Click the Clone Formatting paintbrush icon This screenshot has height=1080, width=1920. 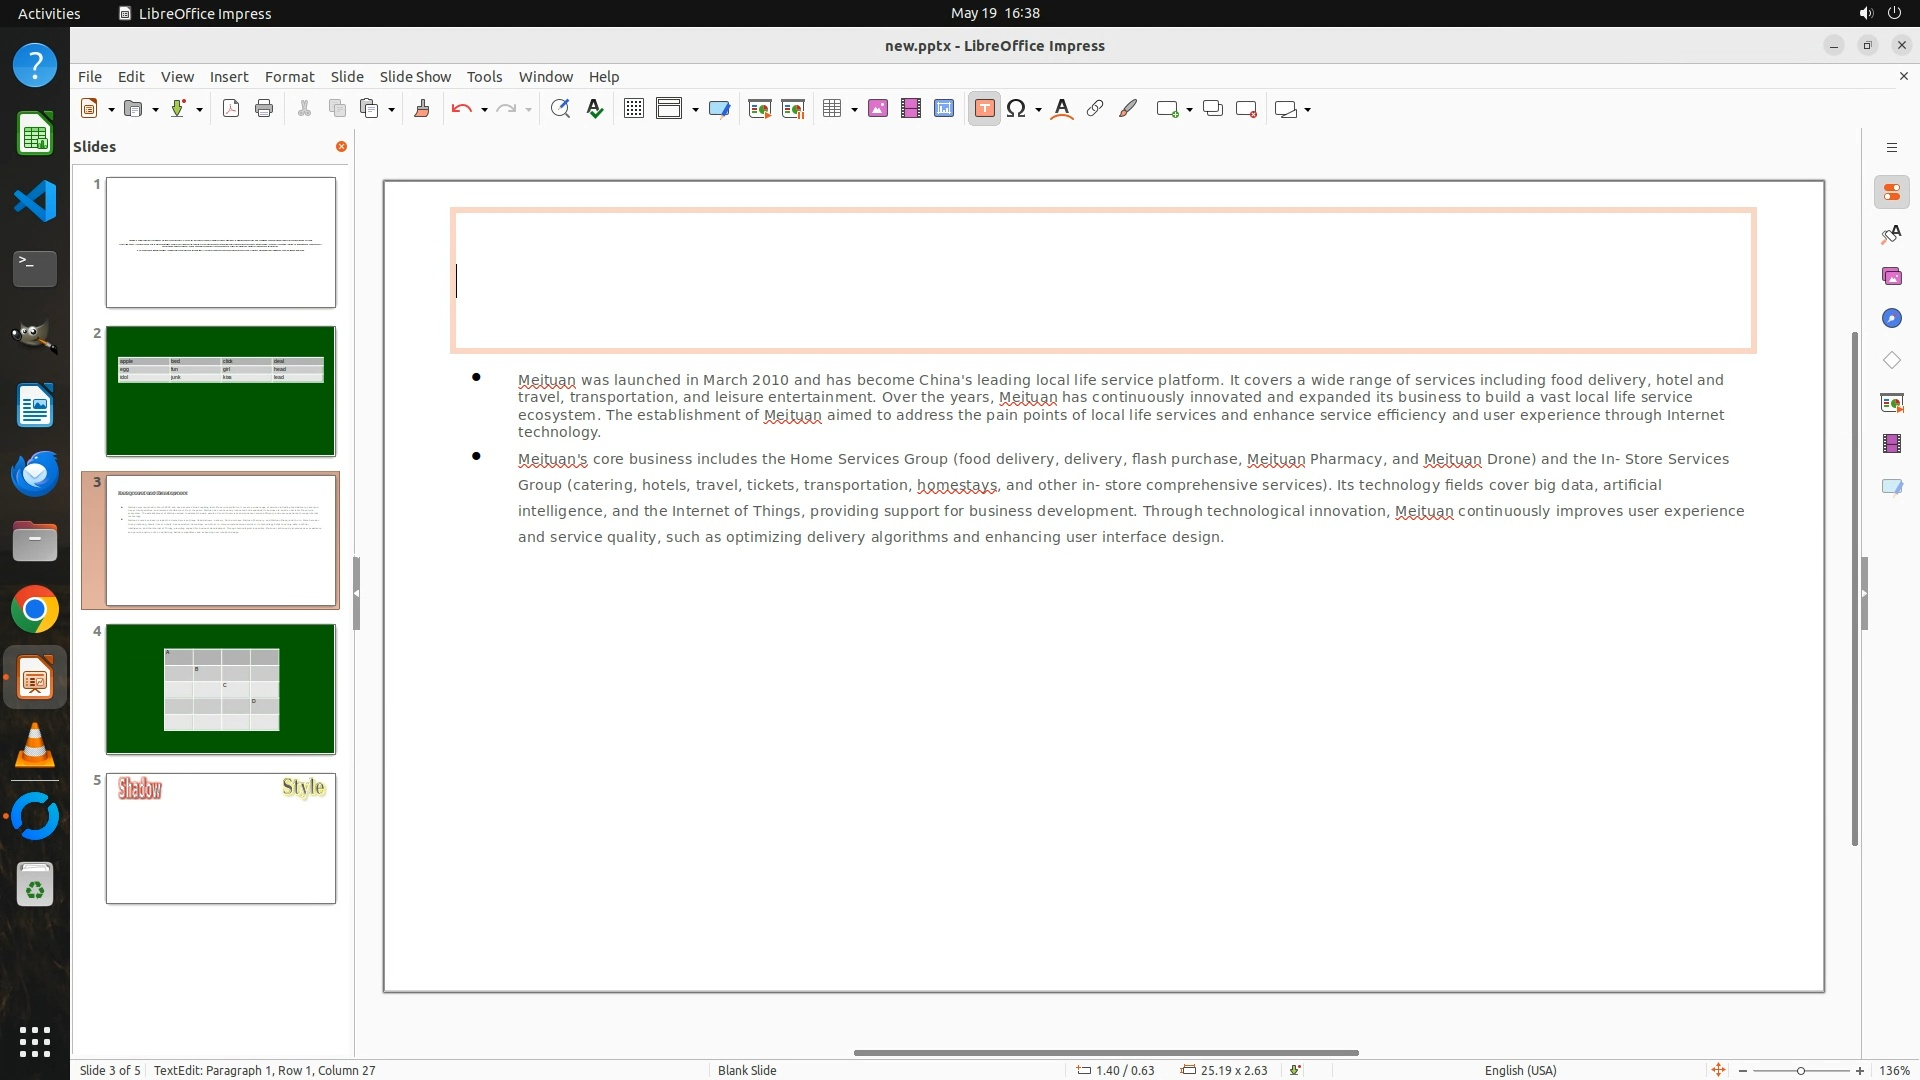pos(421,109)
